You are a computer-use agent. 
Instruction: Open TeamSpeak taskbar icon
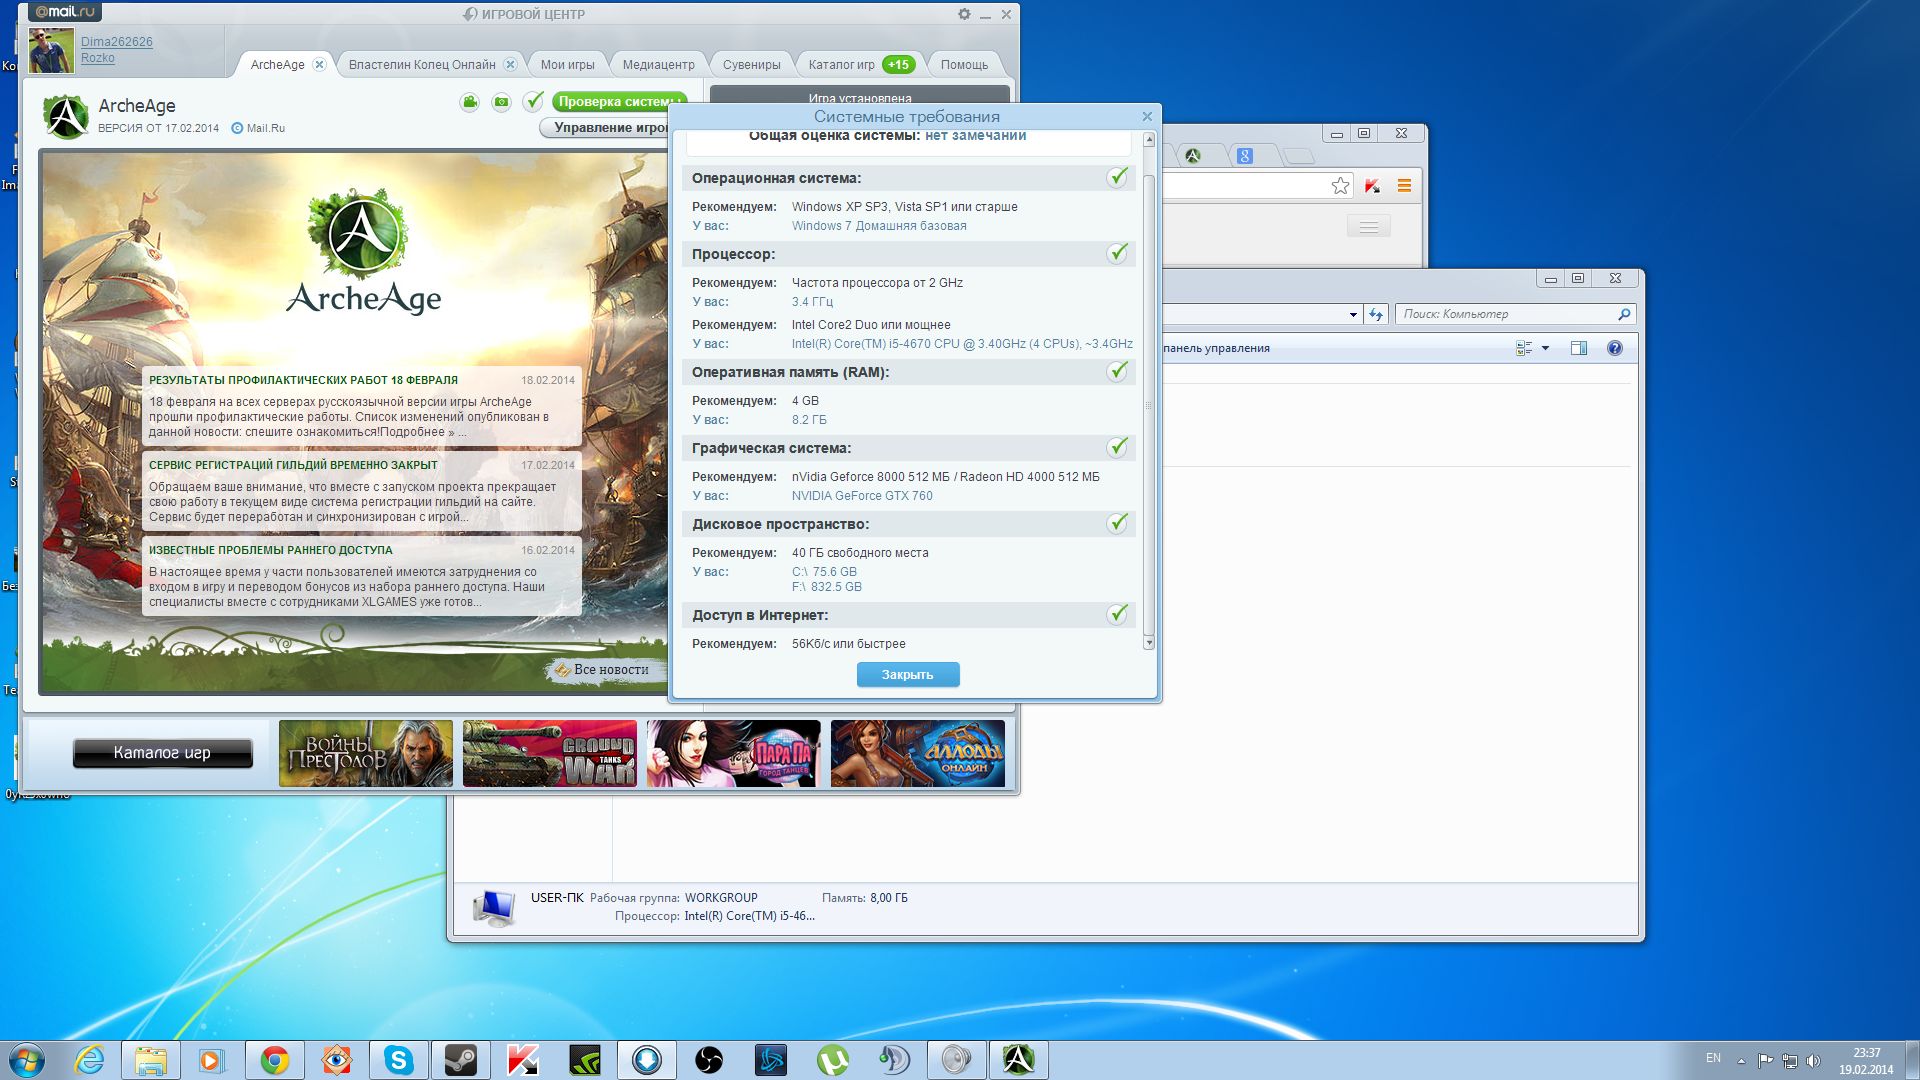(x=895, y=1060)
